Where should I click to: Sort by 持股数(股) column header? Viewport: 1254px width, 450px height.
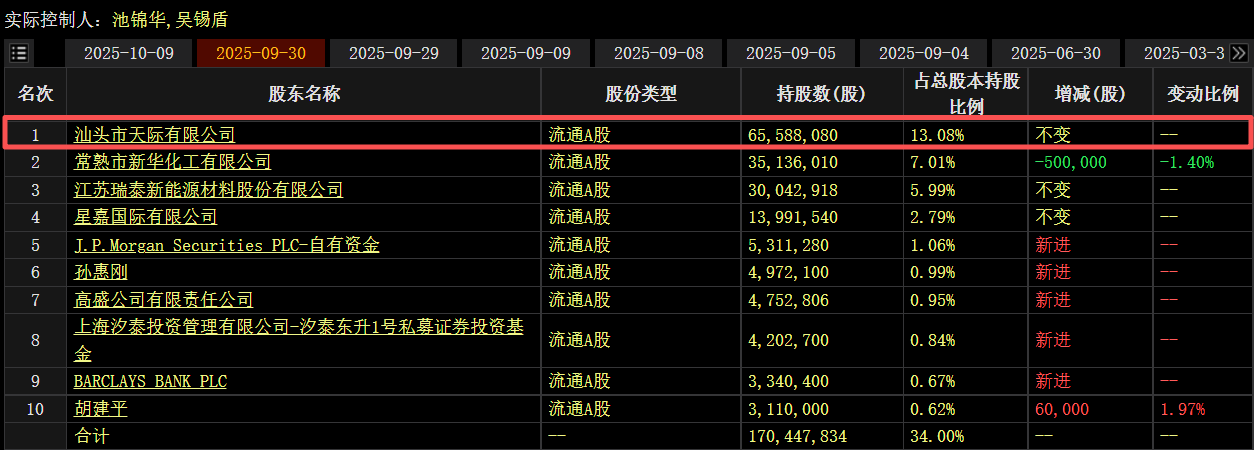[x=822, y=93]
